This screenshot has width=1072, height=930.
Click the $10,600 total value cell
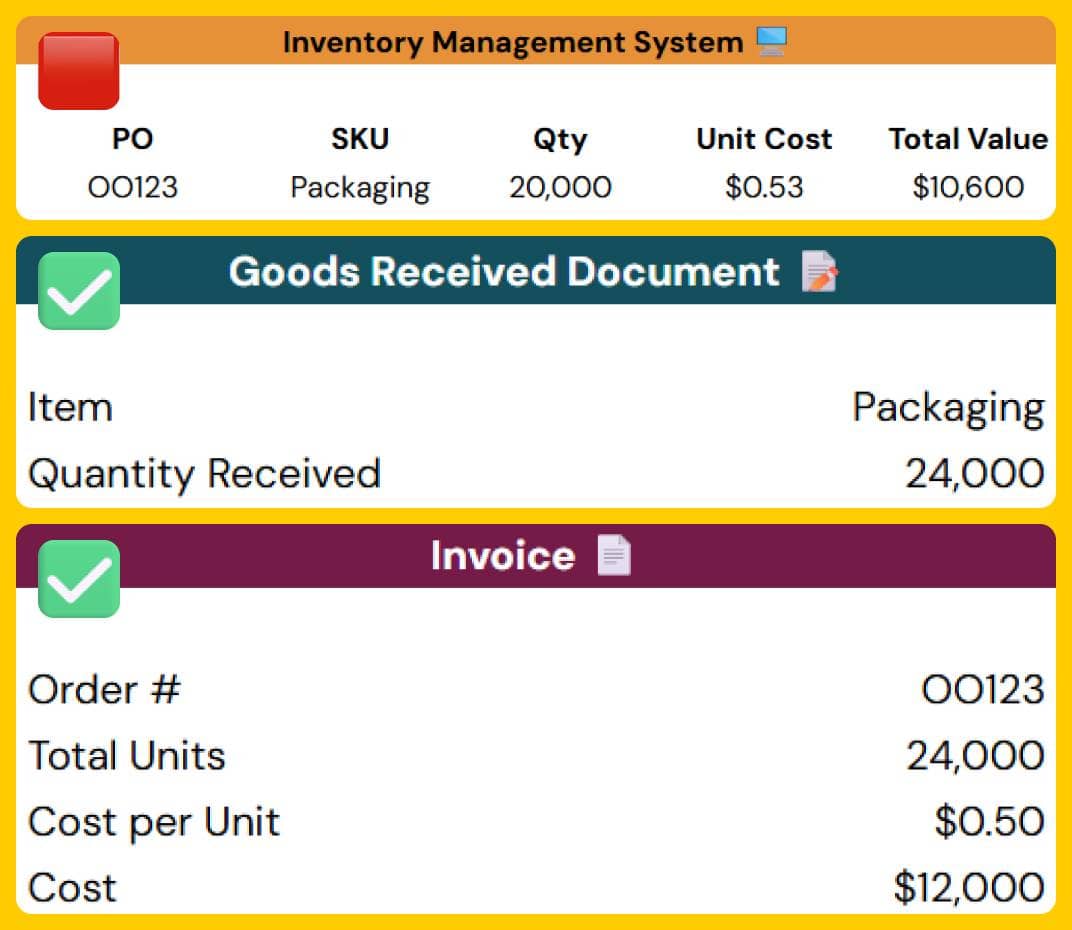[x=968, y=187]
